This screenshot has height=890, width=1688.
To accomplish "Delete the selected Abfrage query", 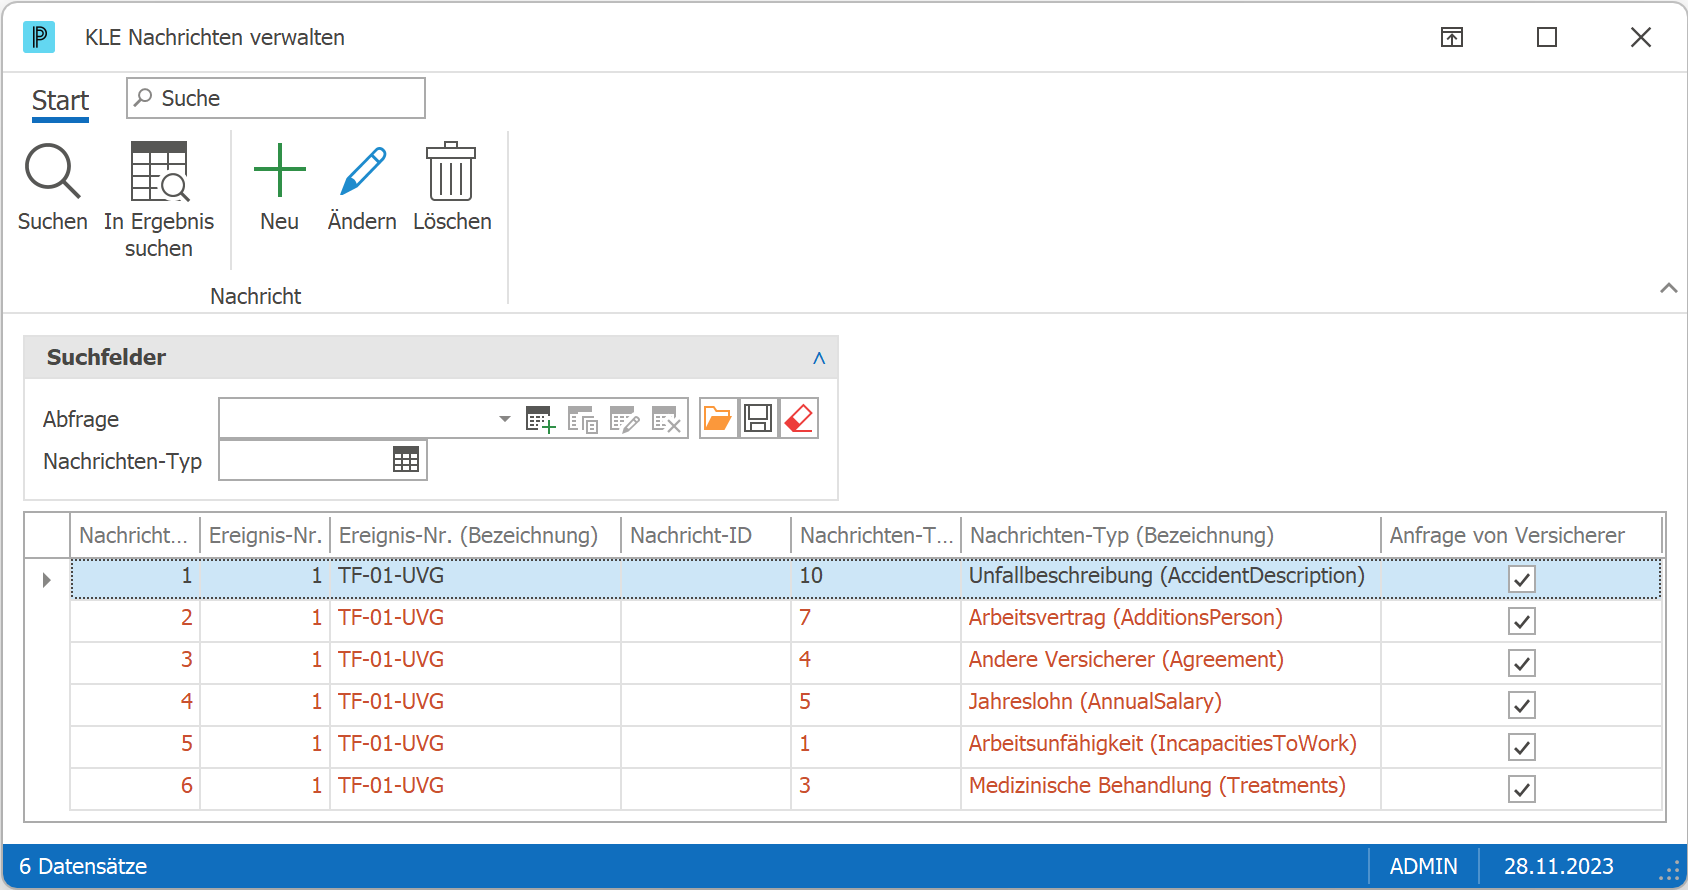I will click(666, 419).
